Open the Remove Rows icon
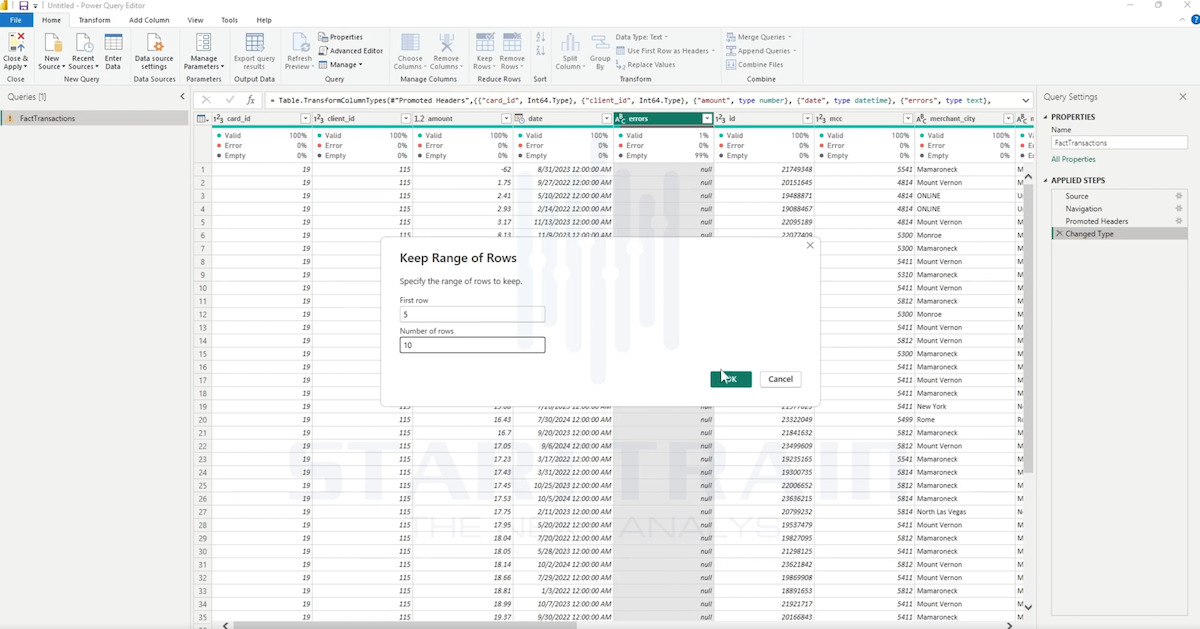Viewport: 1200px width, 629px height. pyautogui.click(x=512, y=43)
